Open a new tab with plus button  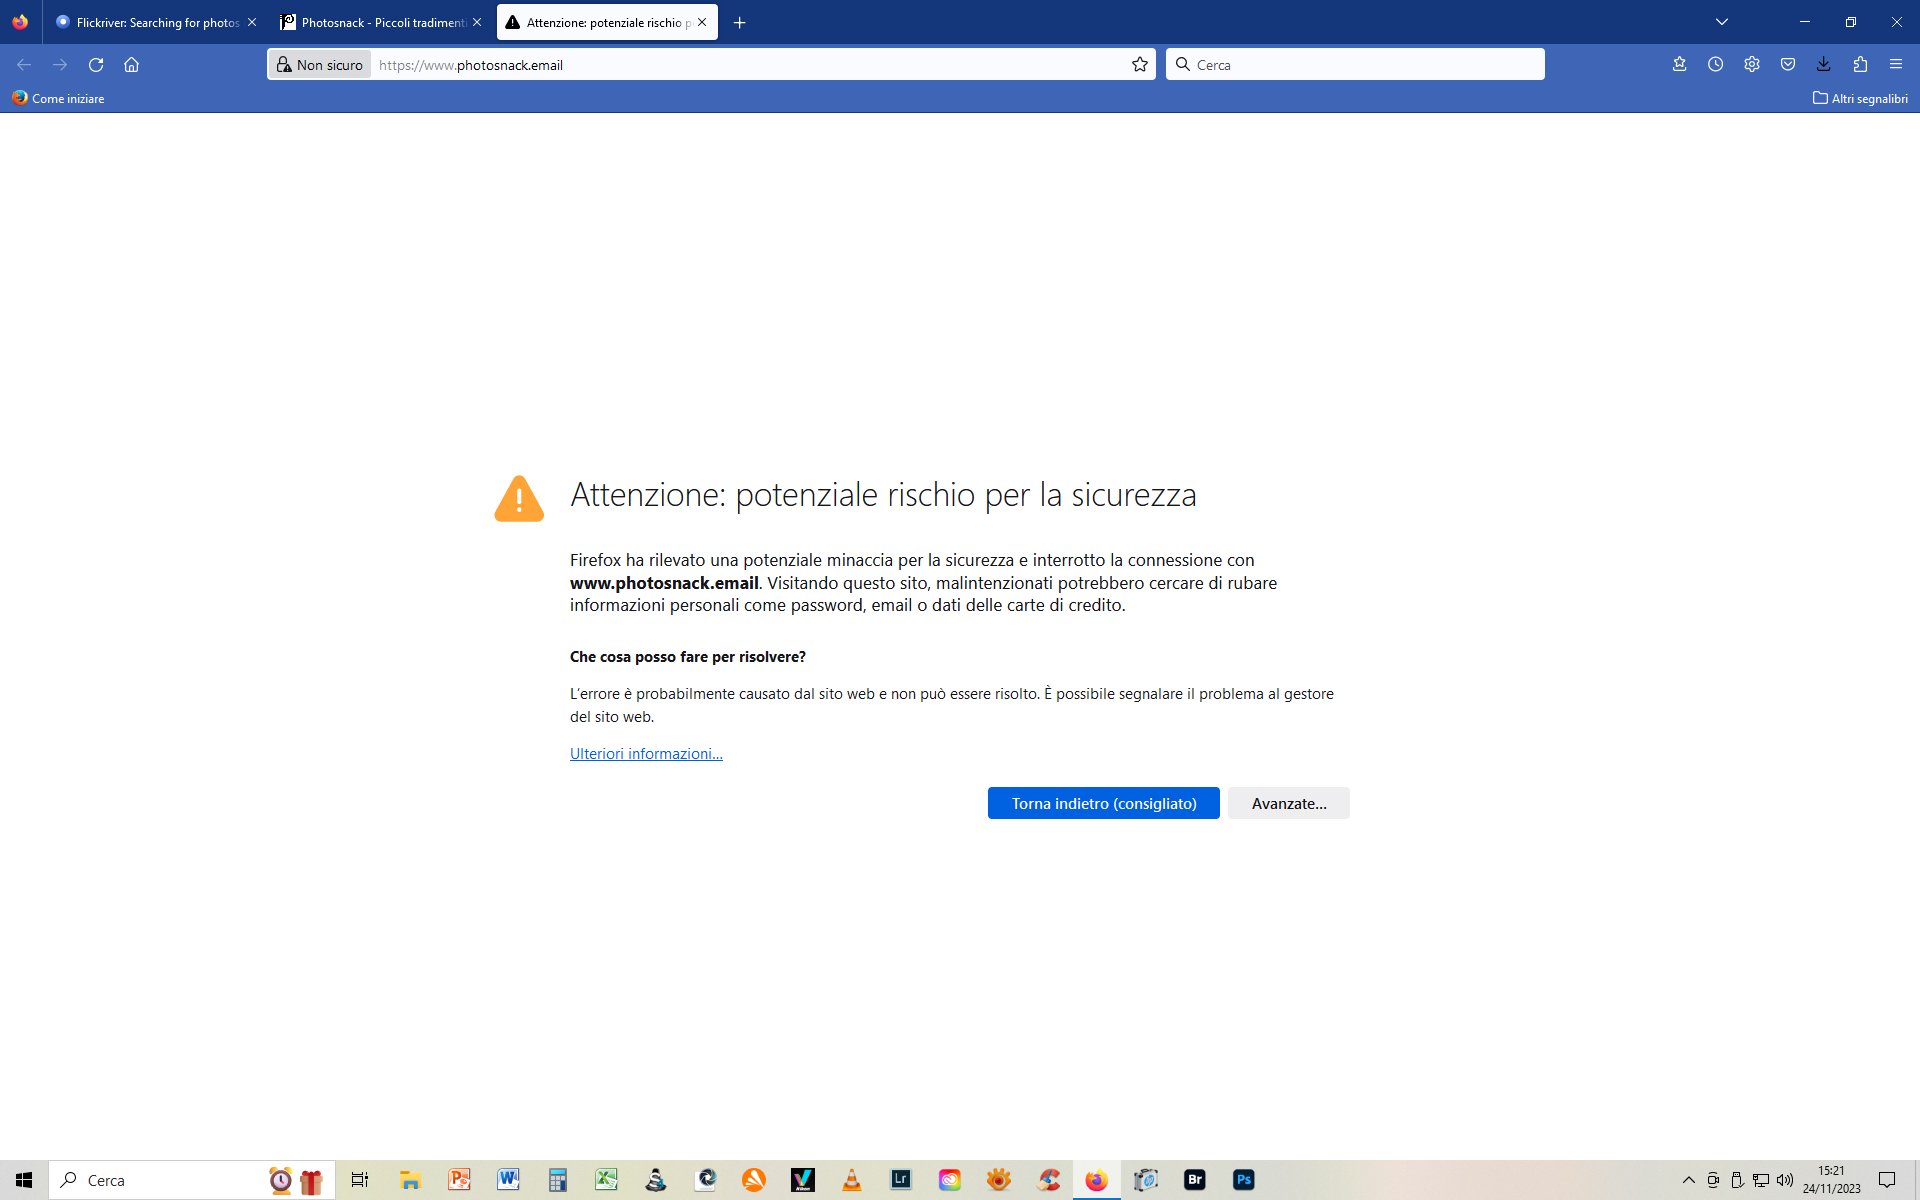(739, 22)
